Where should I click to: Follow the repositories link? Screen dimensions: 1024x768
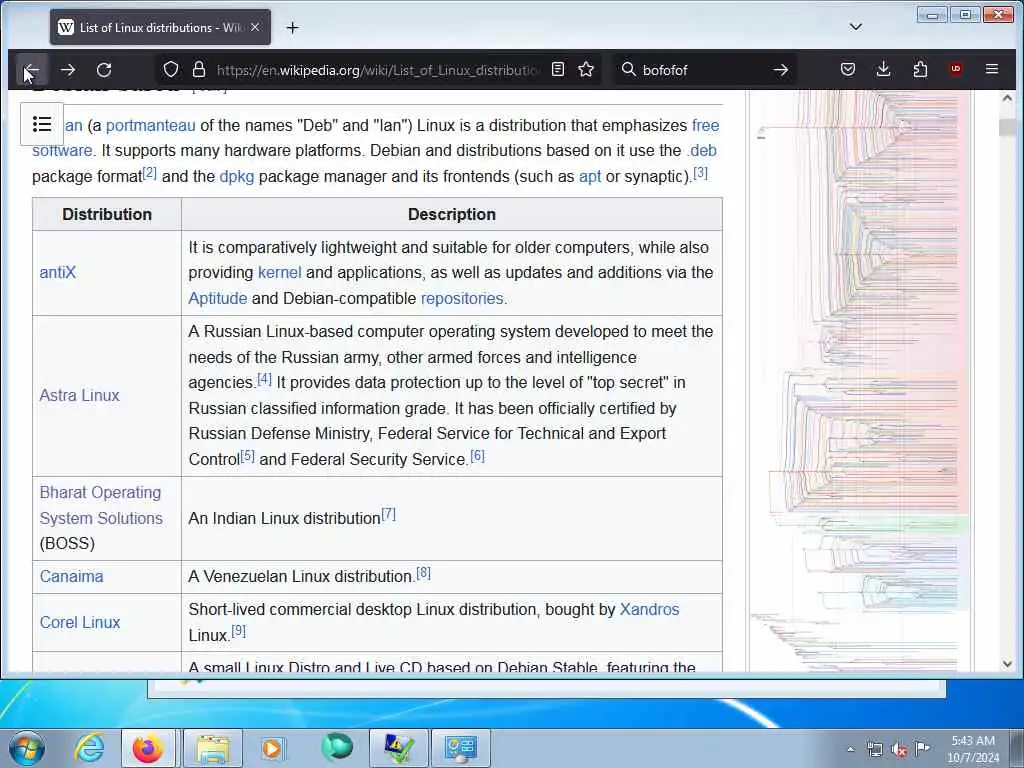click(x=463, y=298)
